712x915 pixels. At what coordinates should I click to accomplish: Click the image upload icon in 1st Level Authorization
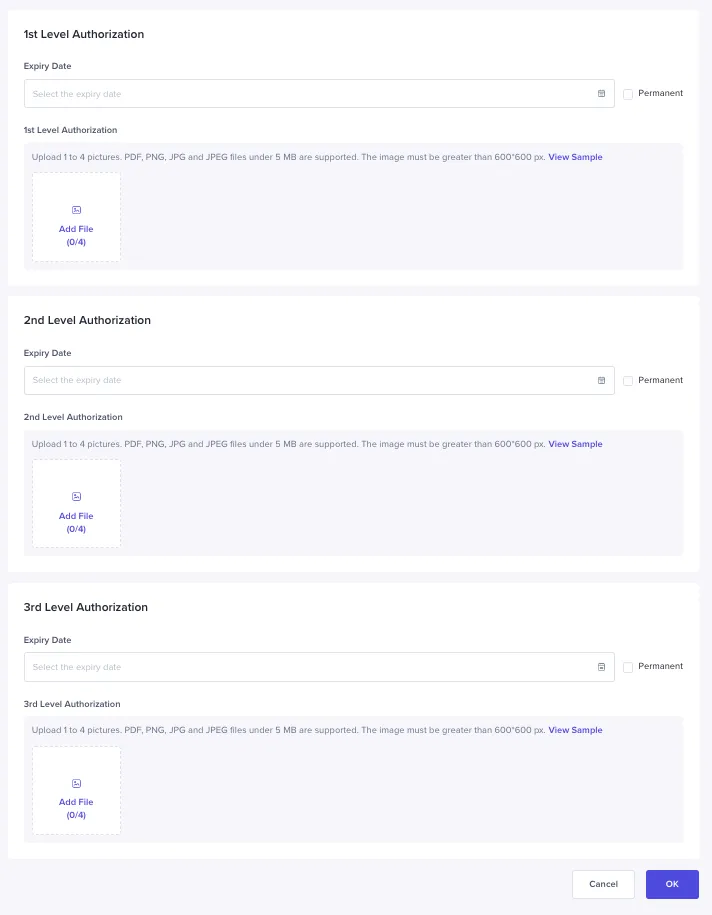pyautogui.click(x=76, y=210)
